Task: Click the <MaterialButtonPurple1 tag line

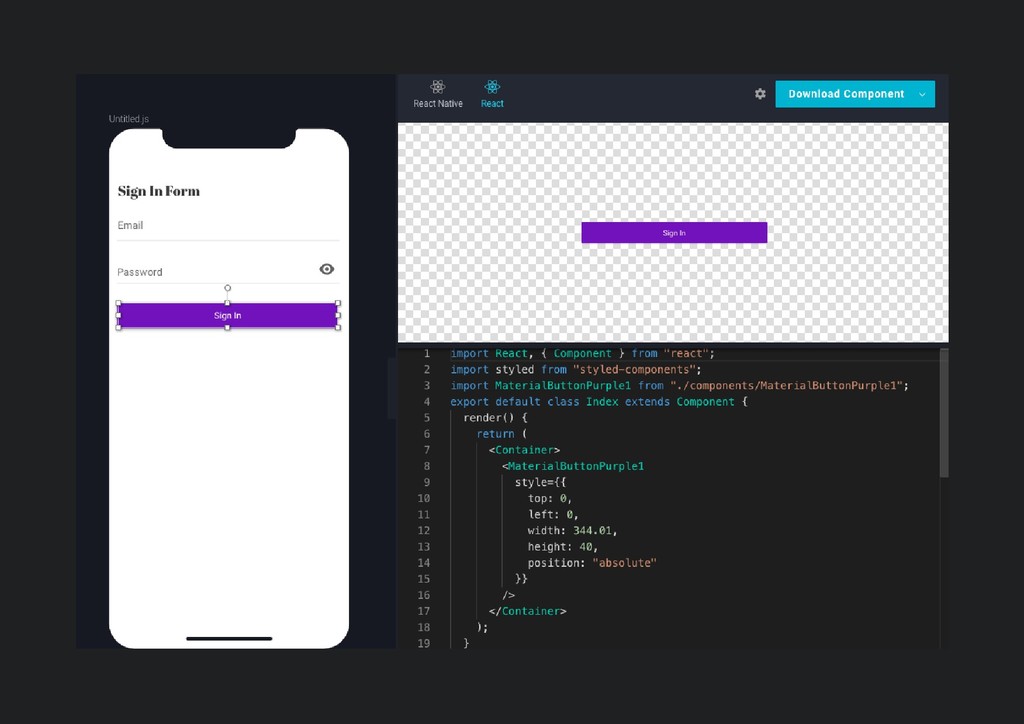Action: 573,466
